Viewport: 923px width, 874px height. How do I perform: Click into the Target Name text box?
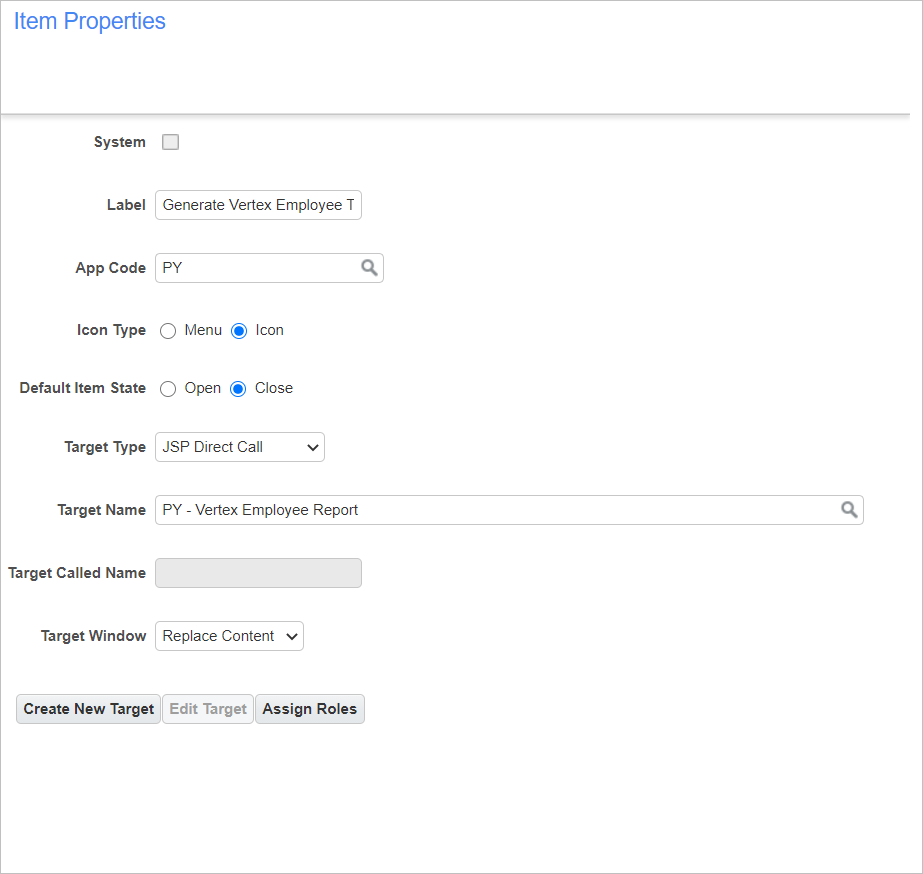[495, 510]
